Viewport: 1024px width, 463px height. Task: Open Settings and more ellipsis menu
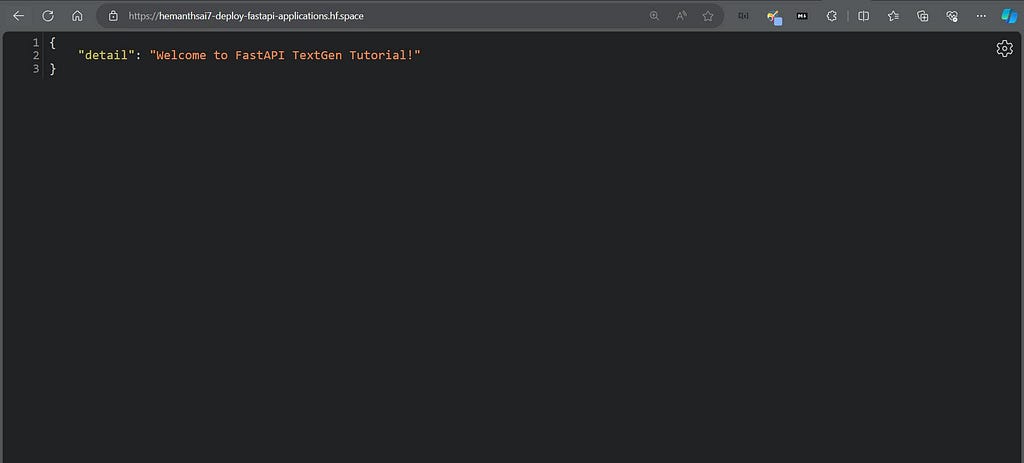point(981,16)
